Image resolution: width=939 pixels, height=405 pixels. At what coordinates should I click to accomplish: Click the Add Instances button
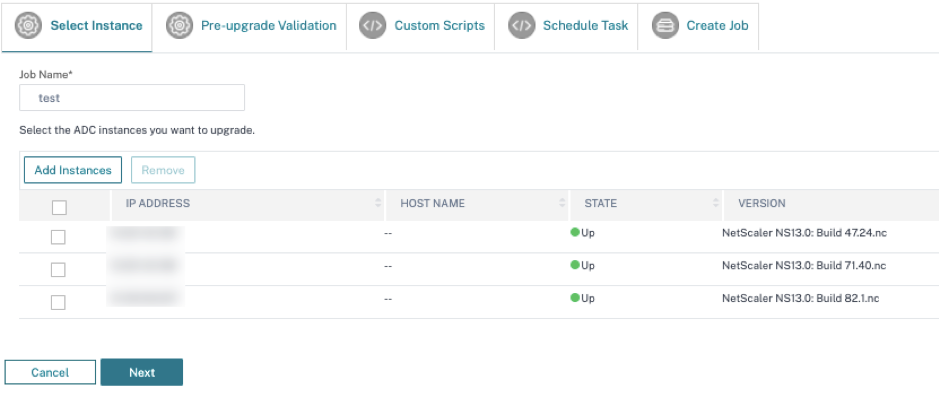point(73,170)
